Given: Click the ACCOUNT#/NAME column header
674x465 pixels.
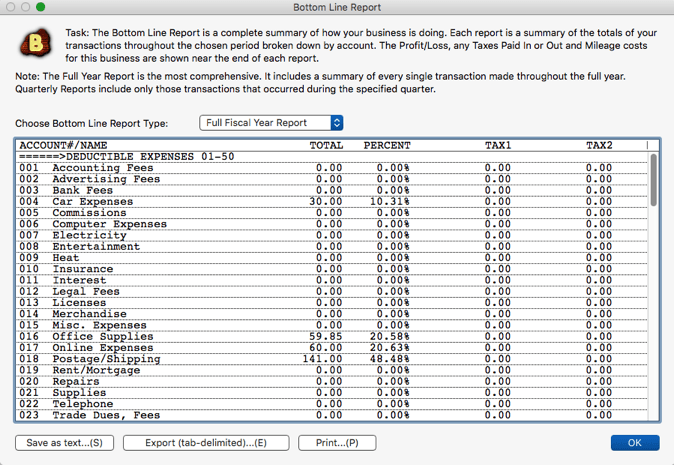Looking at the screenshot, I should 63,145.
